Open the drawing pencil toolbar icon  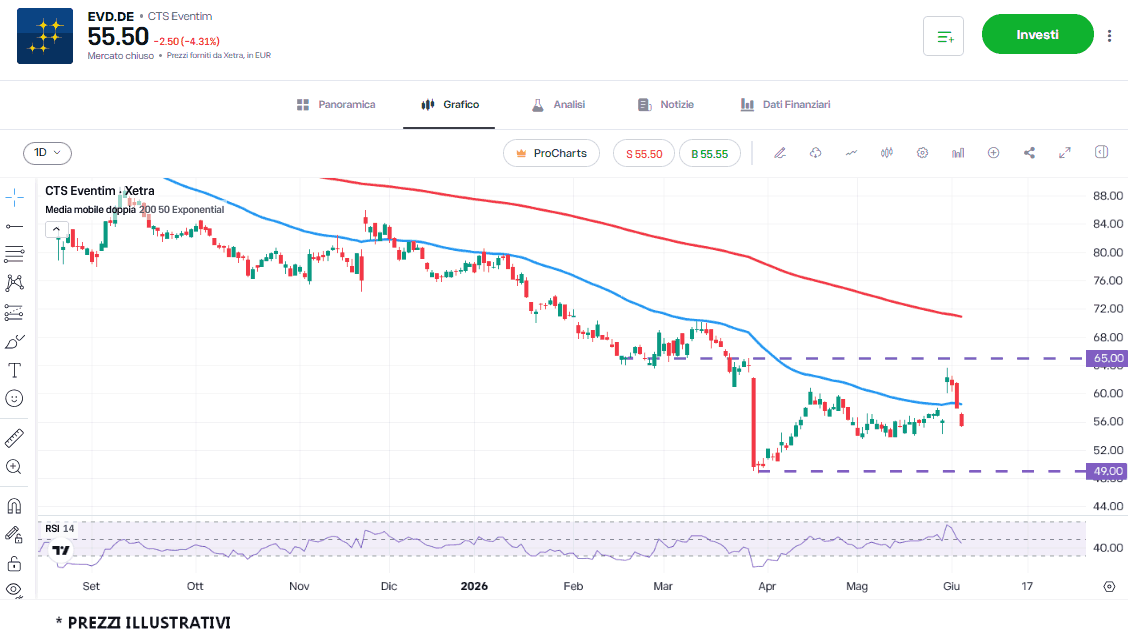780,152
